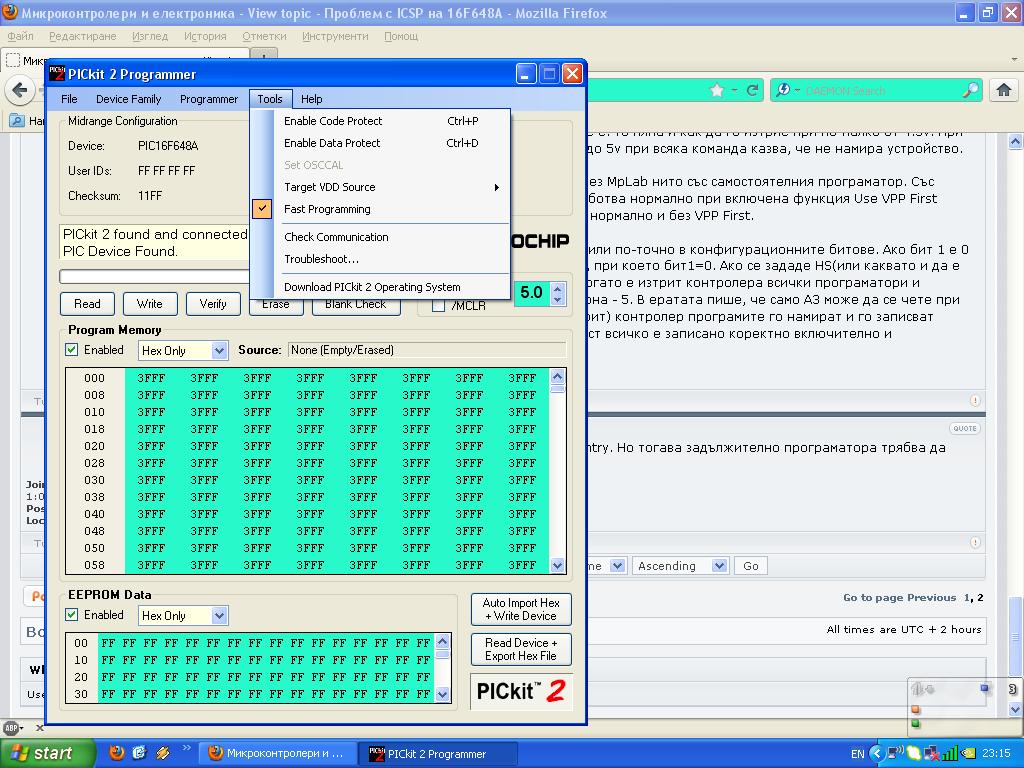Open the Device Family menu
This screenshot has width=1024, height=768.
(x=129, y=99)
